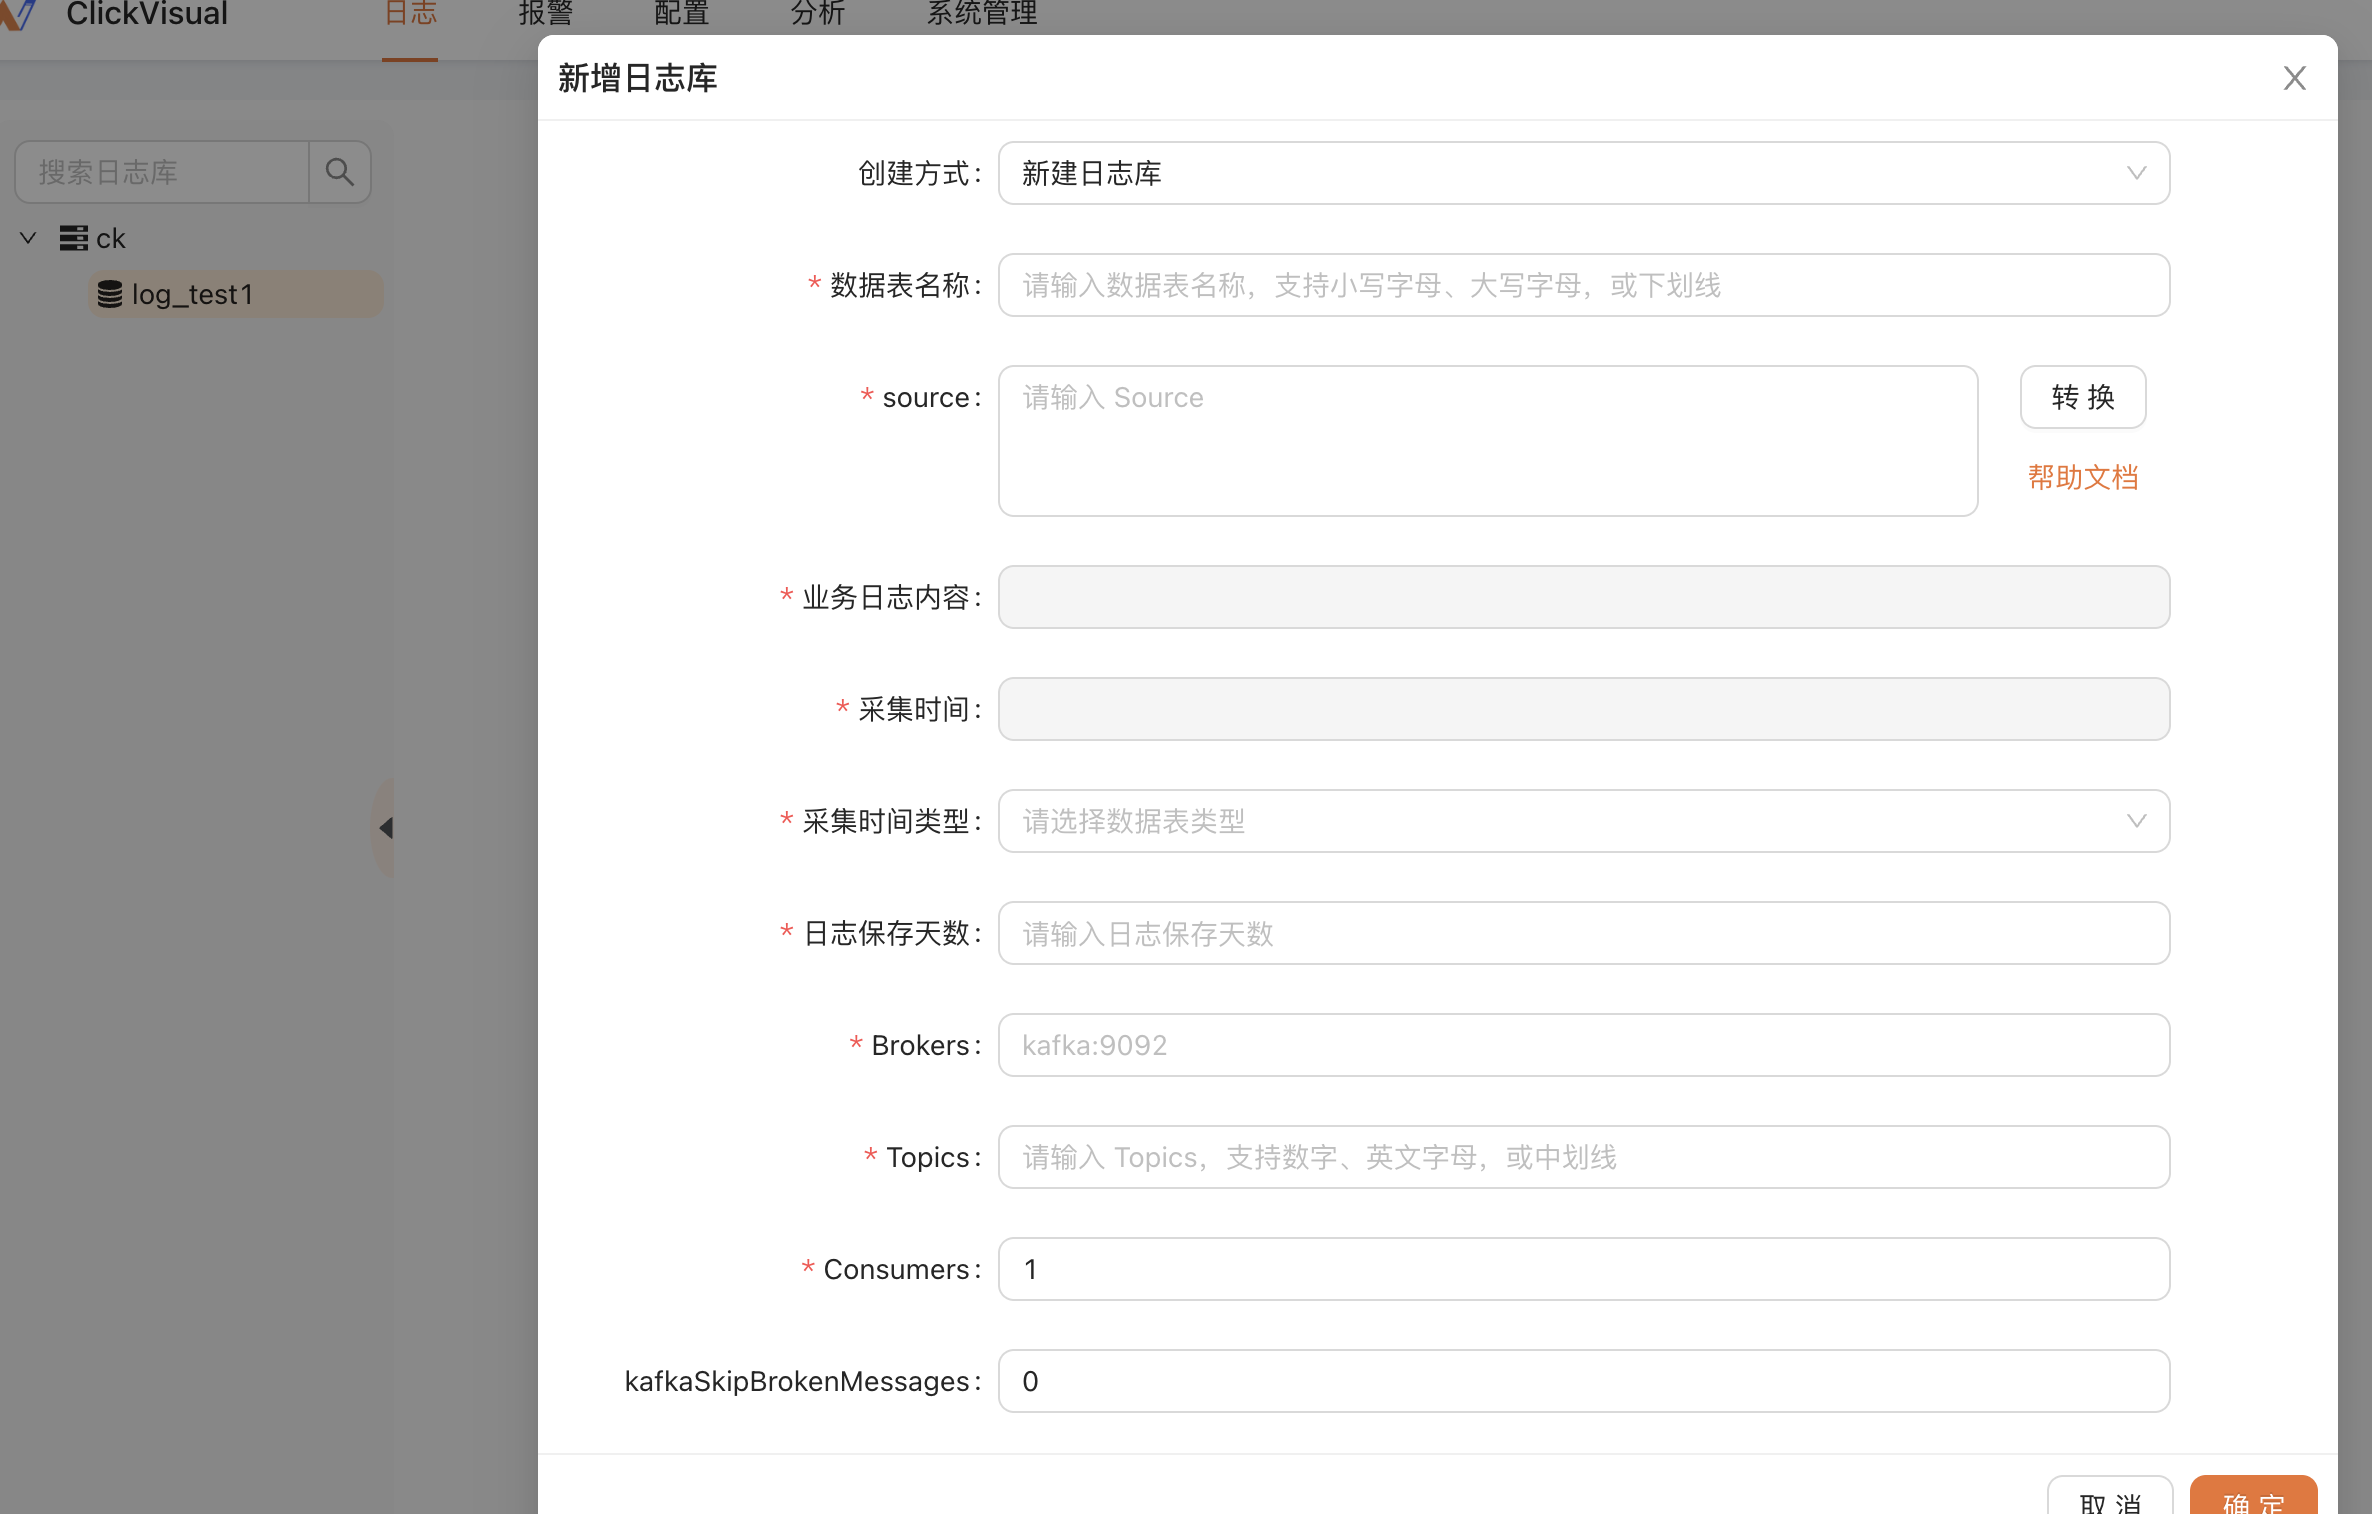Open the 帮助文档 link

click(2082, 478)
